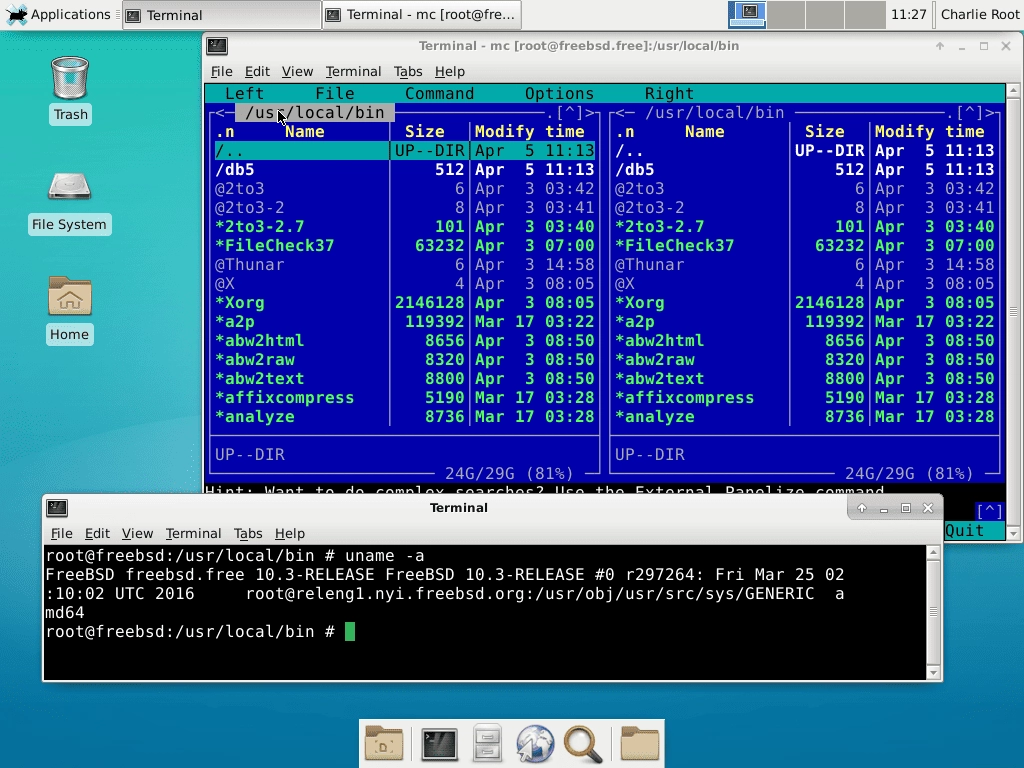Open Help menu in mc Terminal window
1024x768 pixels.
(x=450, y=71)
